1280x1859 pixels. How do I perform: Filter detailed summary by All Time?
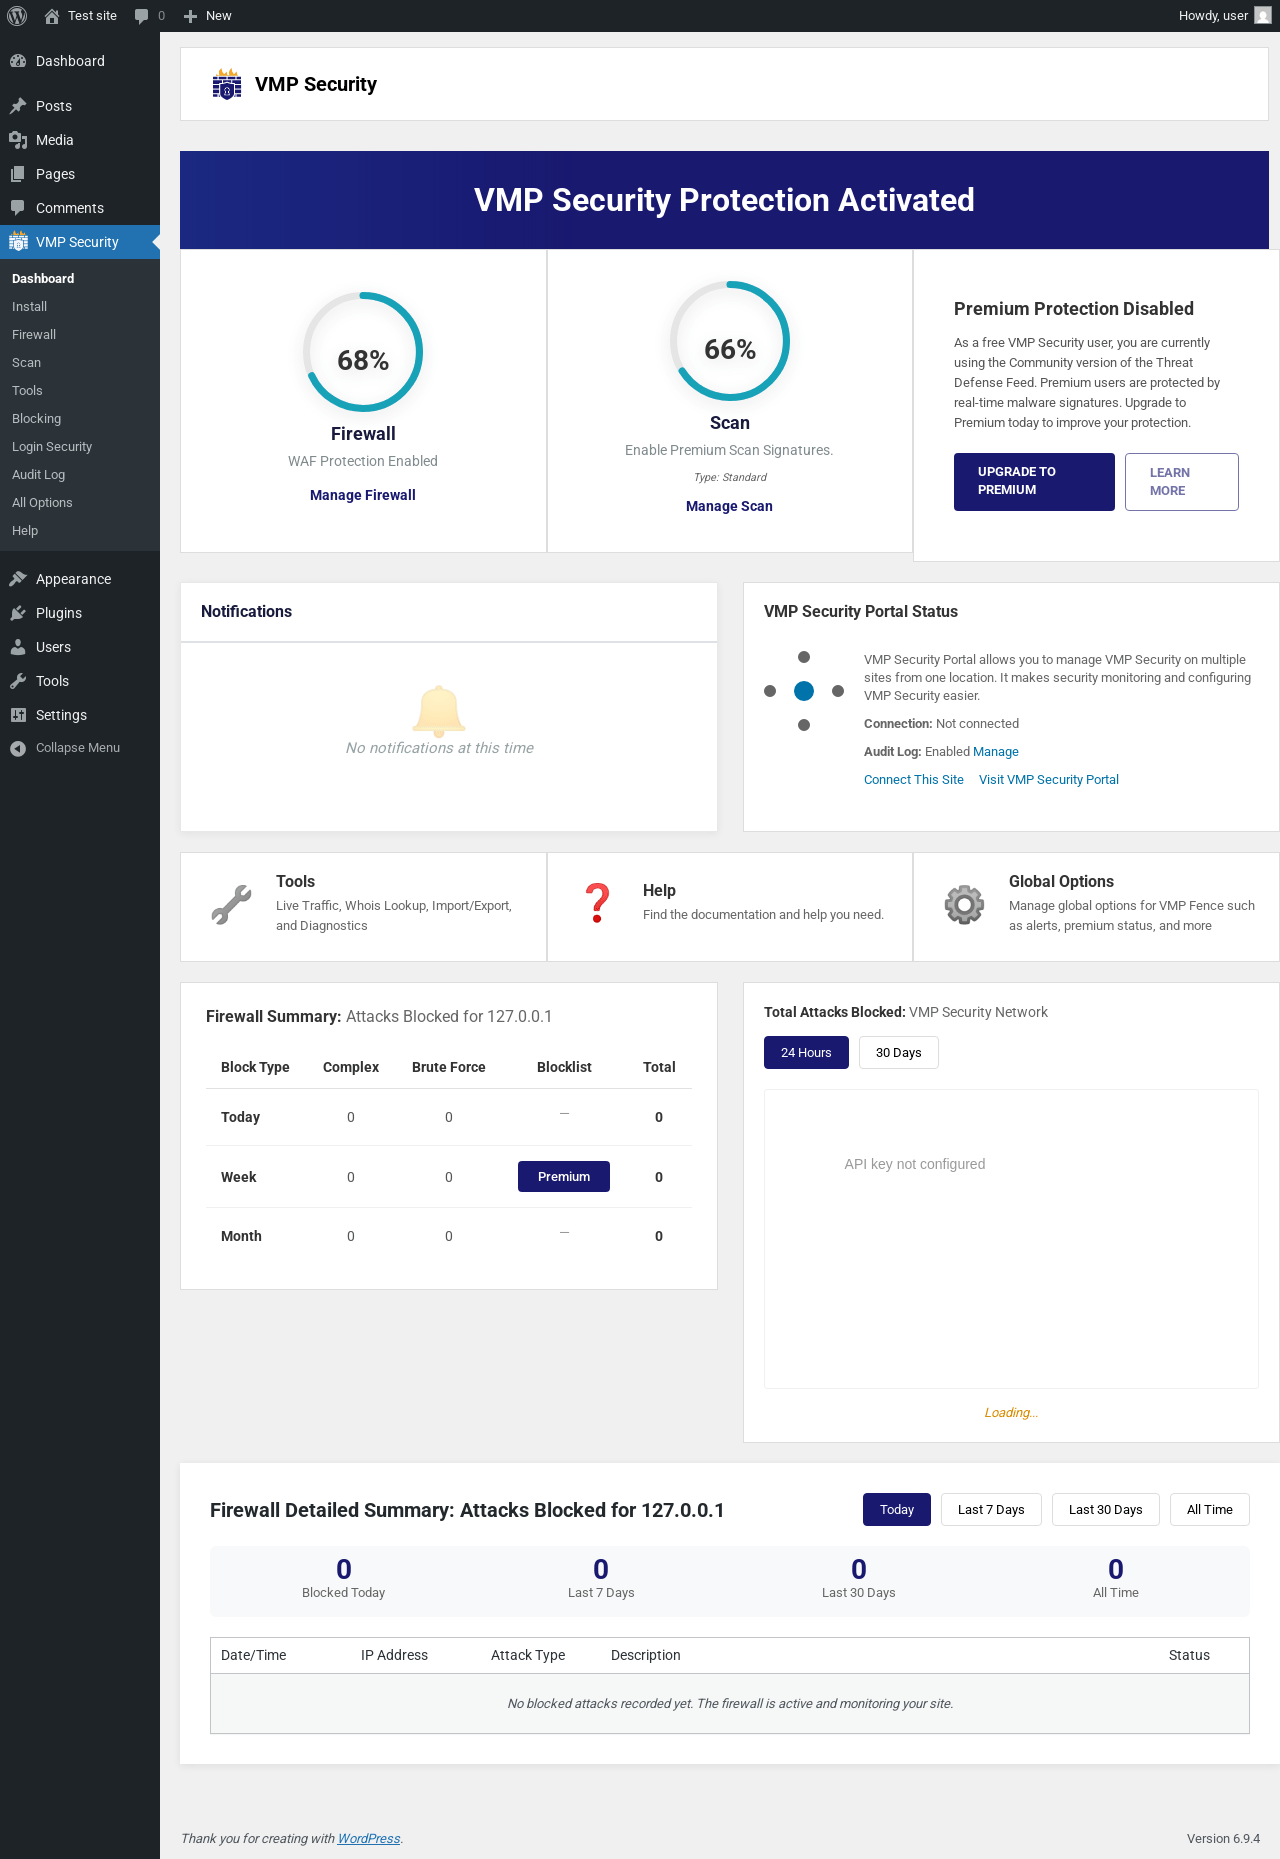(x=1210, y=1510)
